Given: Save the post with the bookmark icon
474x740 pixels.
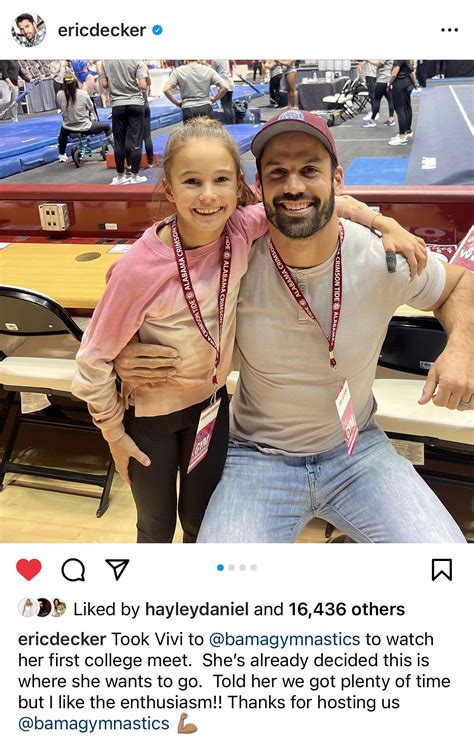Looking at the screenshot, I should click(x=442, y=569).
